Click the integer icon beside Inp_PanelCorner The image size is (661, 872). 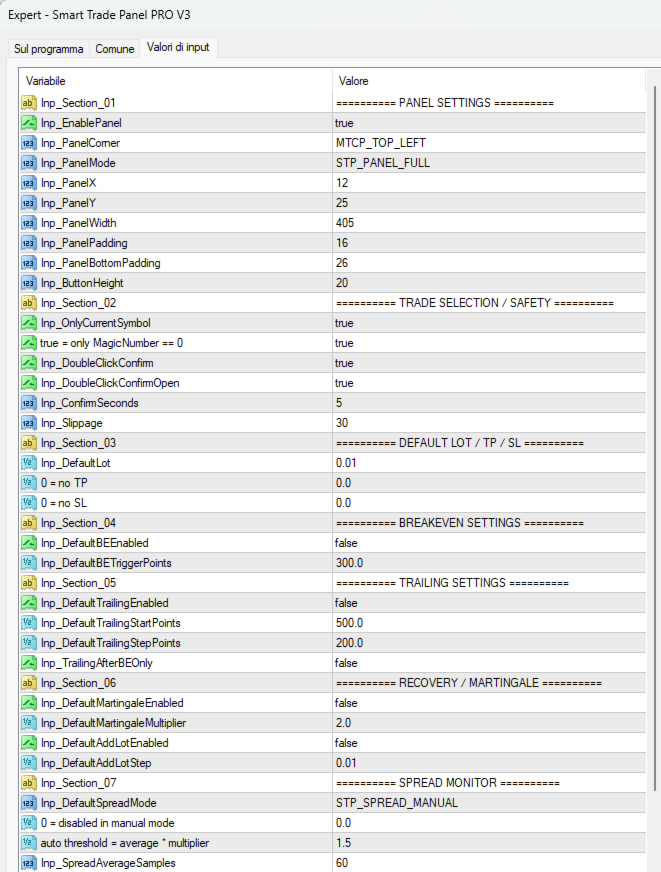click(x=28, y=143)
